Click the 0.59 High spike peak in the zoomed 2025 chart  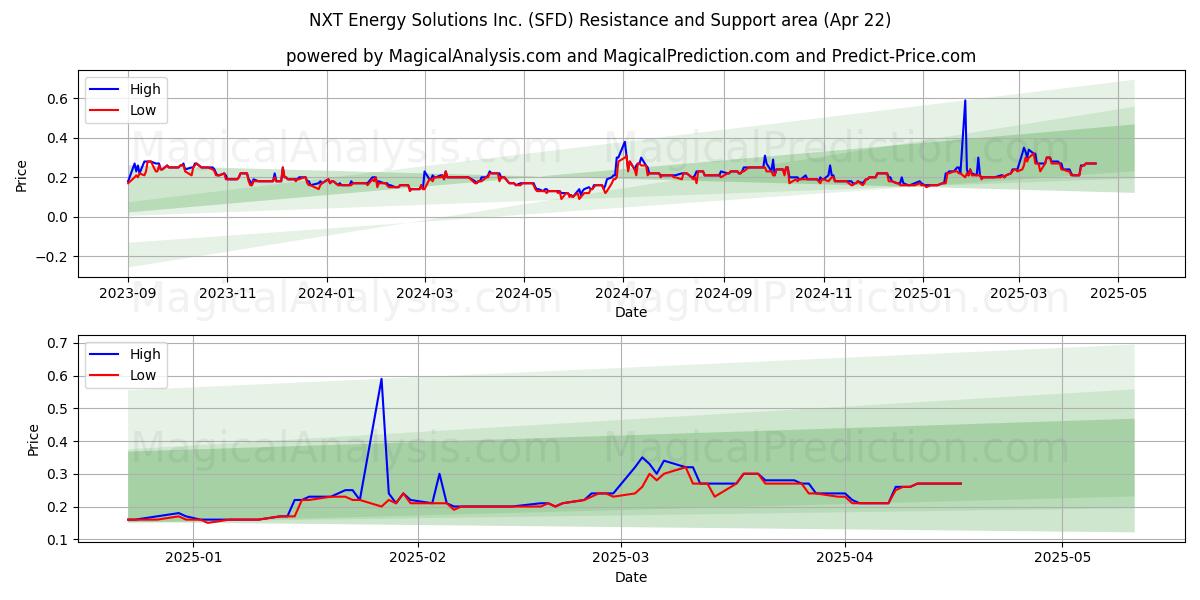pos(381,379)
